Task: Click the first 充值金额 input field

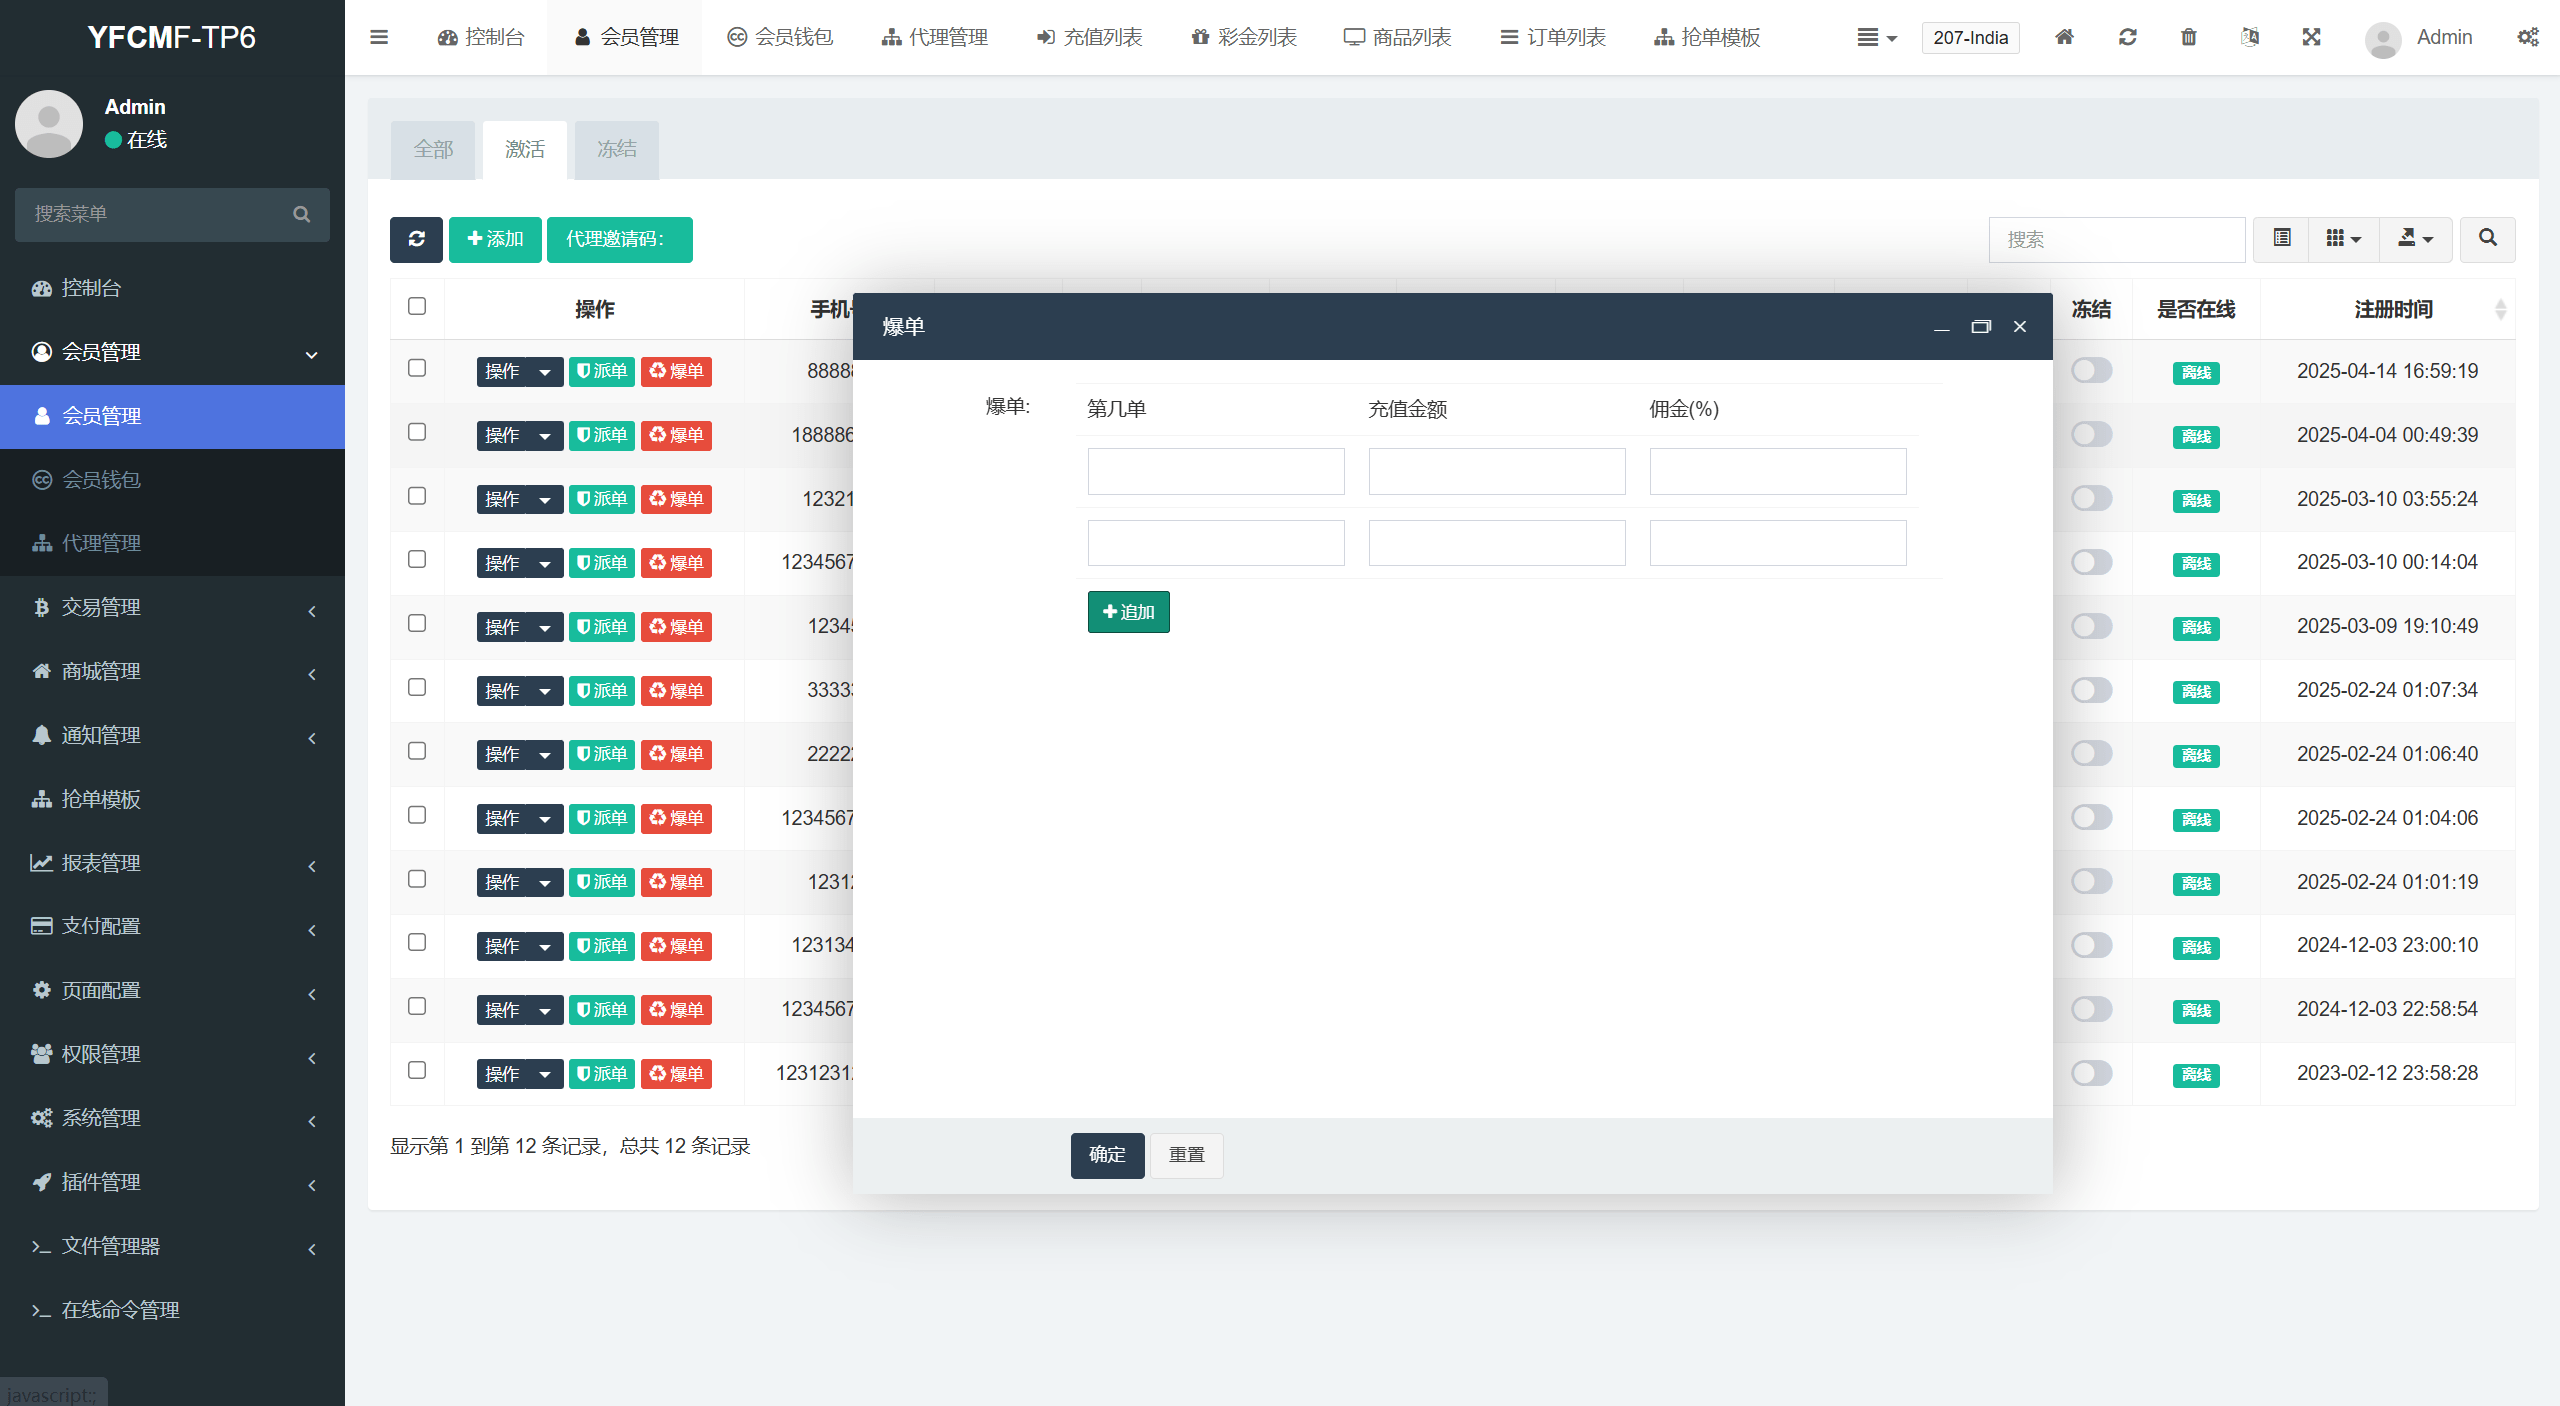Action: 1496,471
